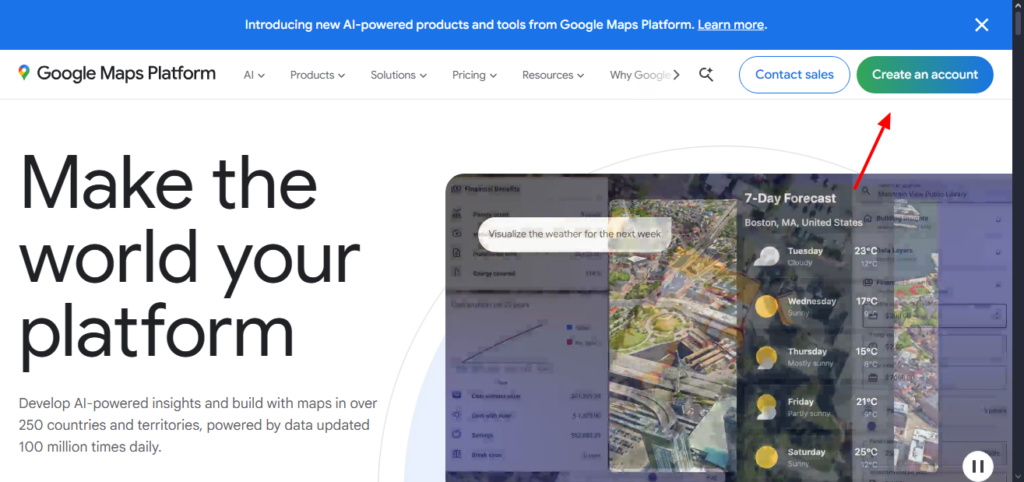This screenshot has height=482, width=1024.
Task: Click the sun icon next to Saturday
Action: (x=768, y=456)
